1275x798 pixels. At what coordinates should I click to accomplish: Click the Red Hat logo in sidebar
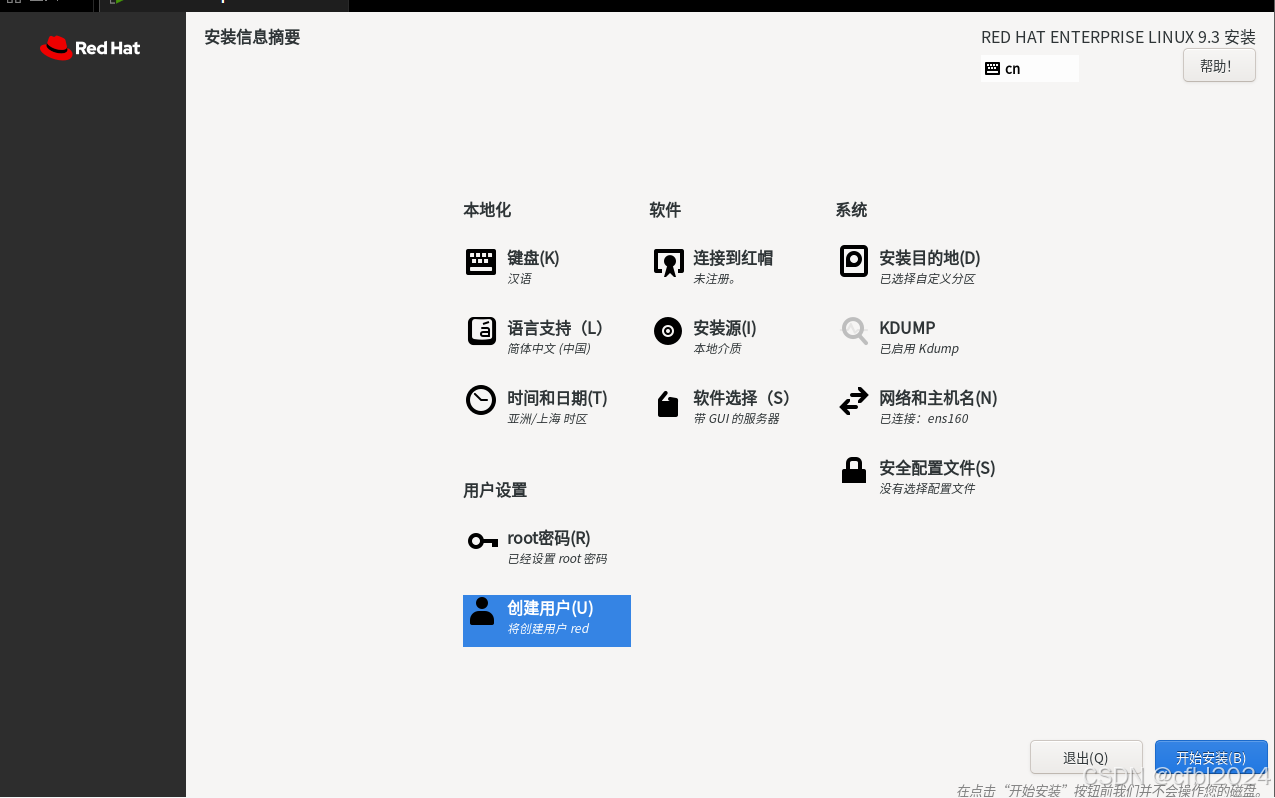click(x=89, y=47)
